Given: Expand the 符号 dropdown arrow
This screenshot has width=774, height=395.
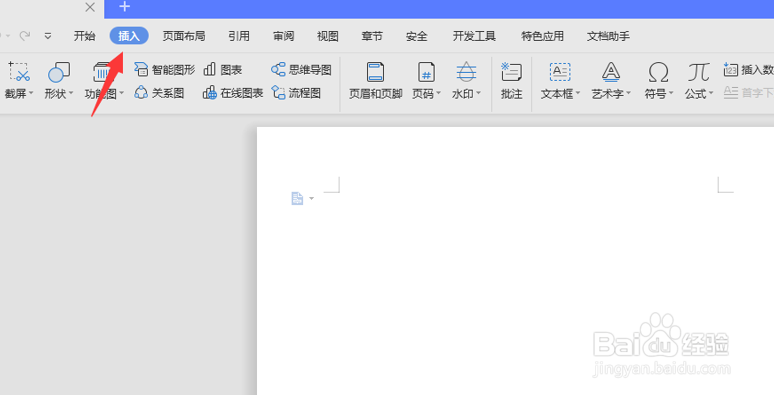Looking at the screenshot, I should click(671, 93).
